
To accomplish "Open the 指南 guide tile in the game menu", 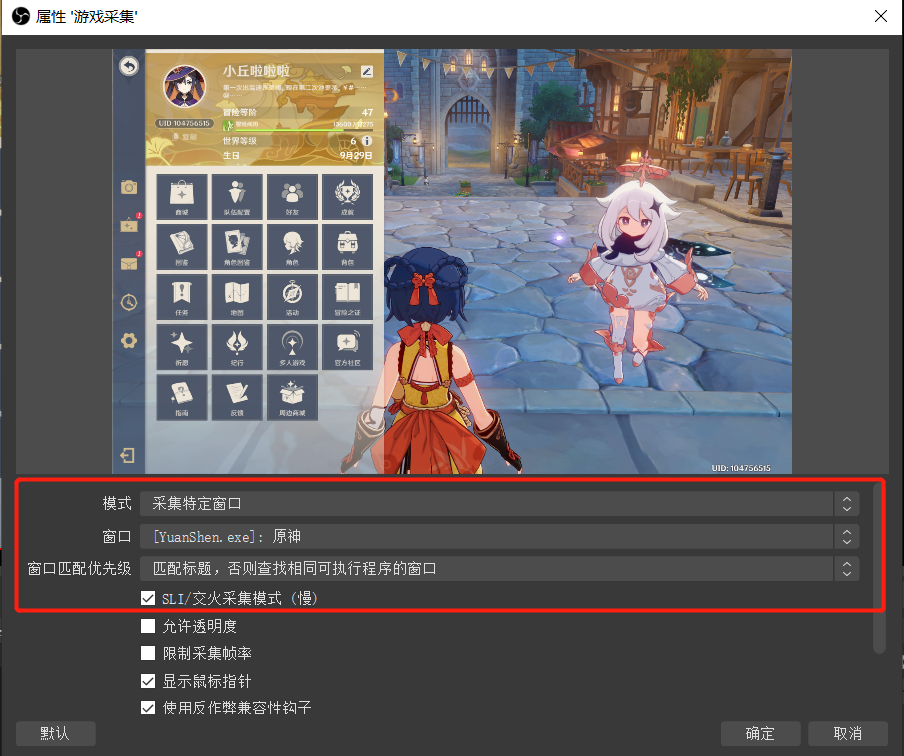I will tap(182, 397).
